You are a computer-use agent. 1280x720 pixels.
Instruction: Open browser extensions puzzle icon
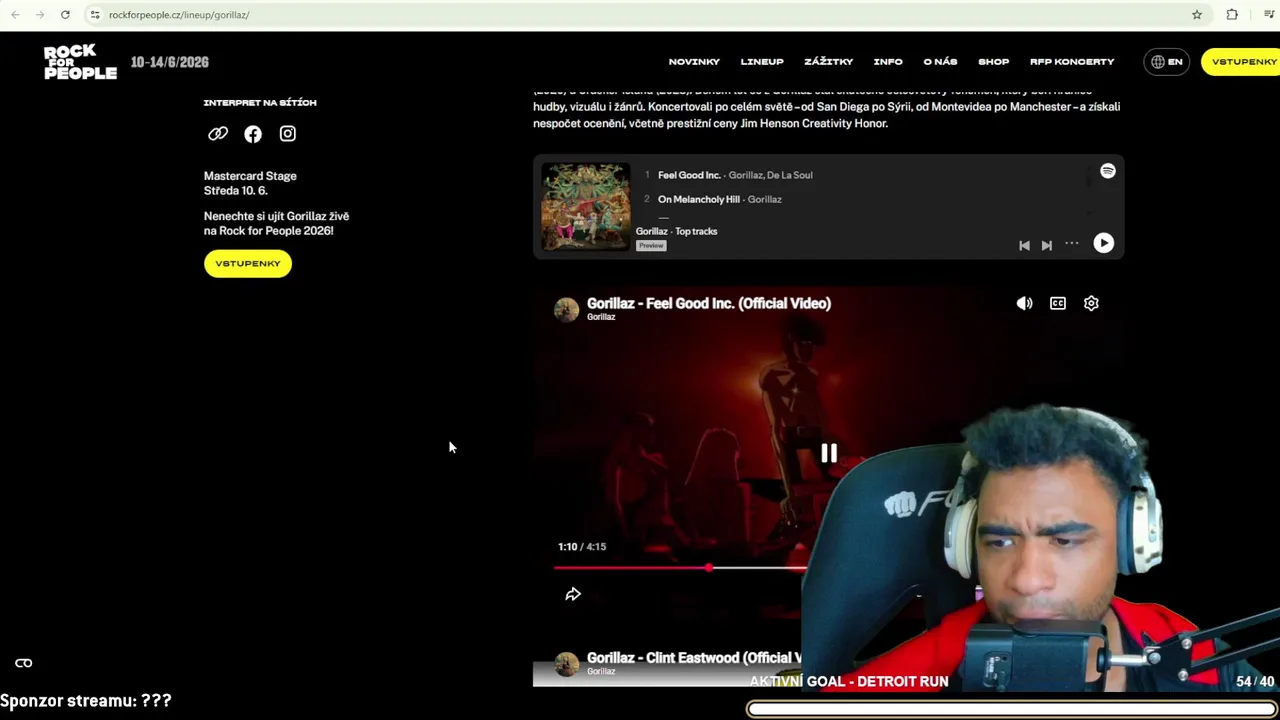point(1232,15)
